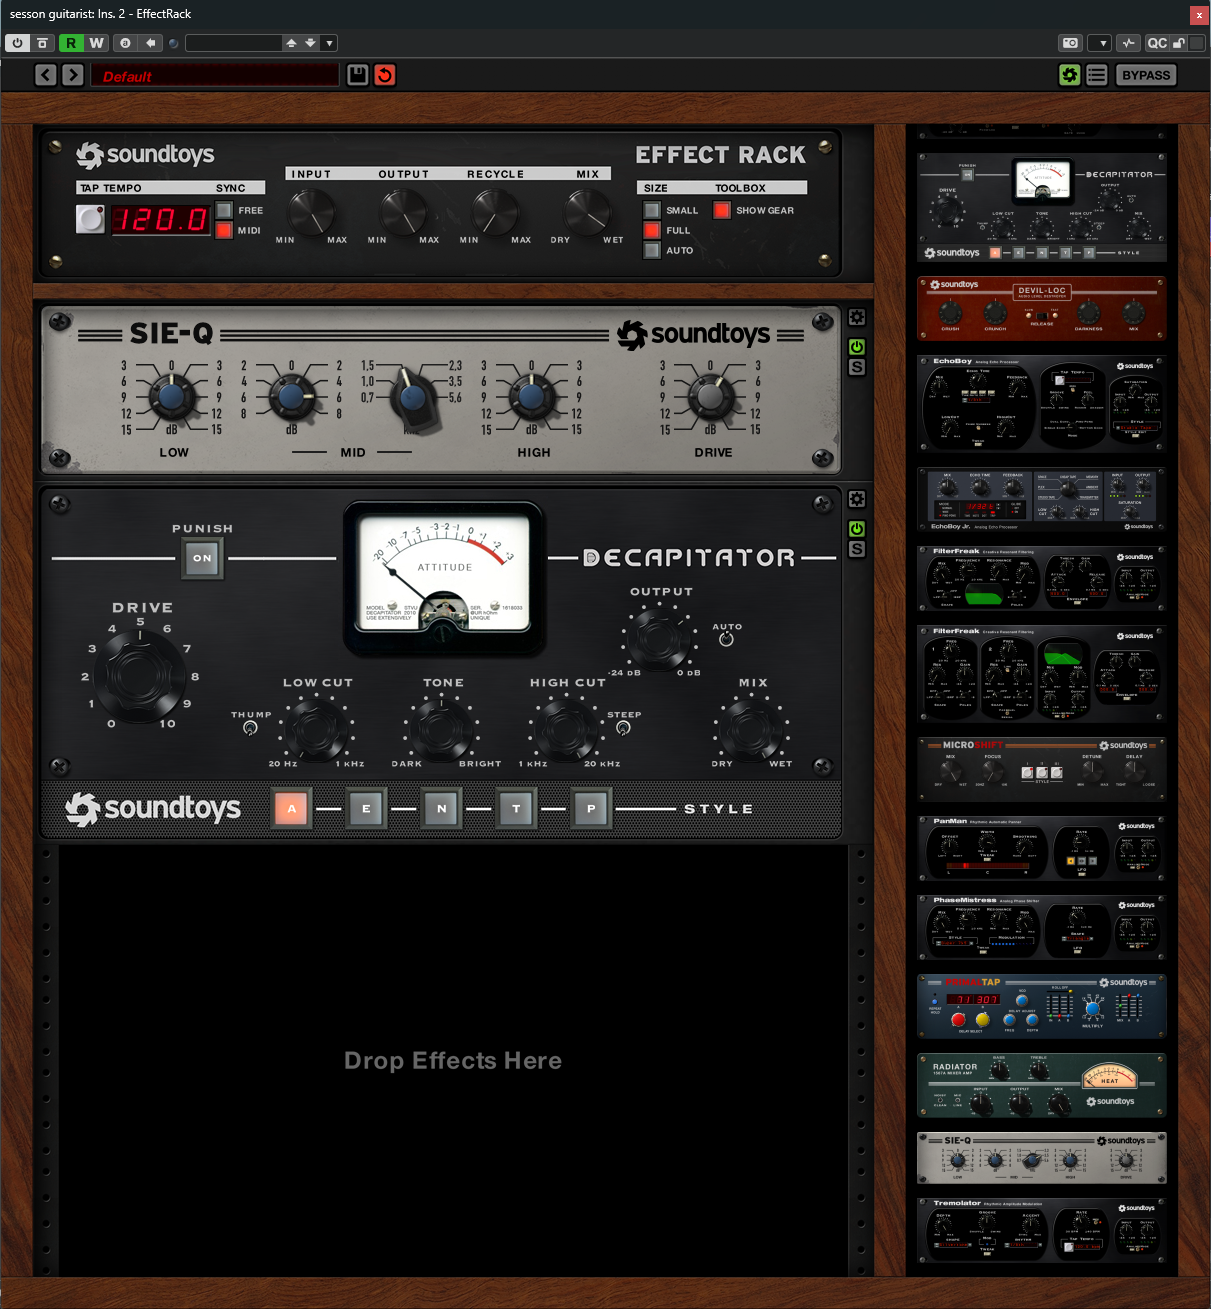Toggle the Decapitator AUTO output switch
1211x1309 pixels.
tap(726, 640)
